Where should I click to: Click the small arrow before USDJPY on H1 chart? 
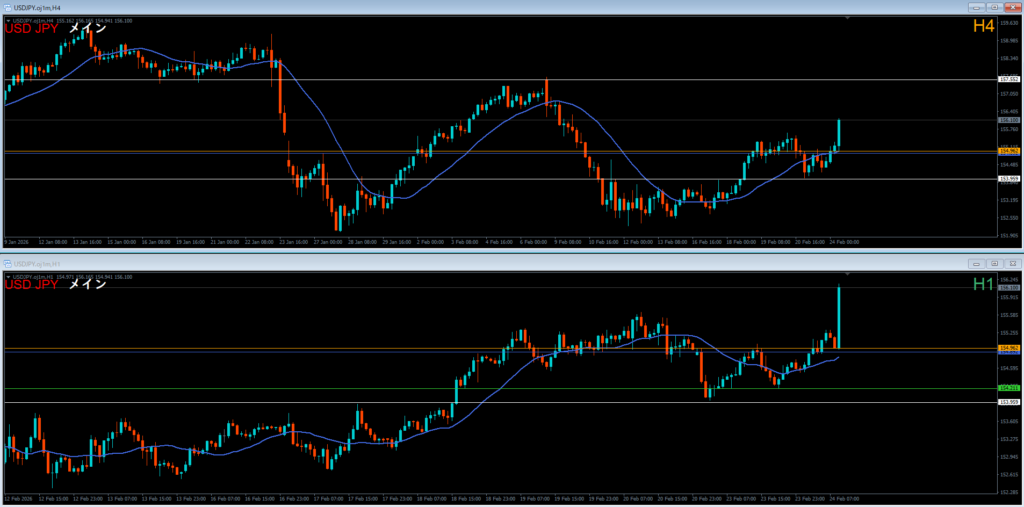pyautogui.click(x=8, y=275)
